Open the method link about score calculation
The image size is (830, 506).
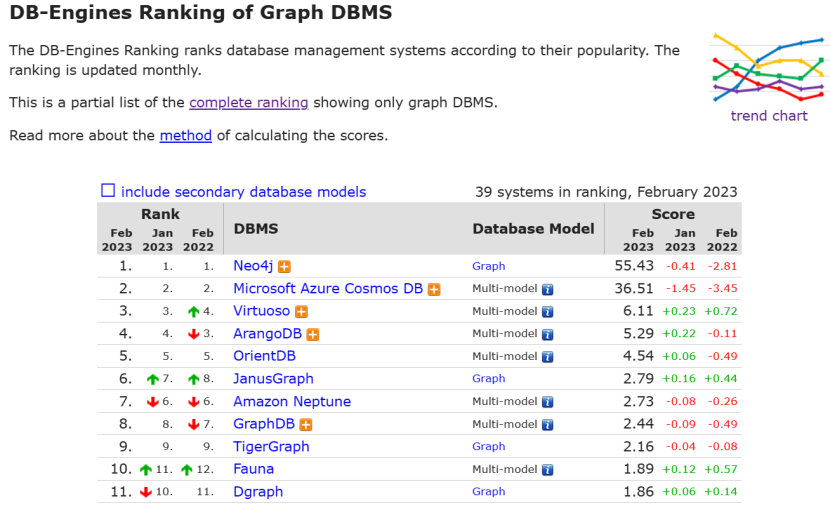point(186,135)
